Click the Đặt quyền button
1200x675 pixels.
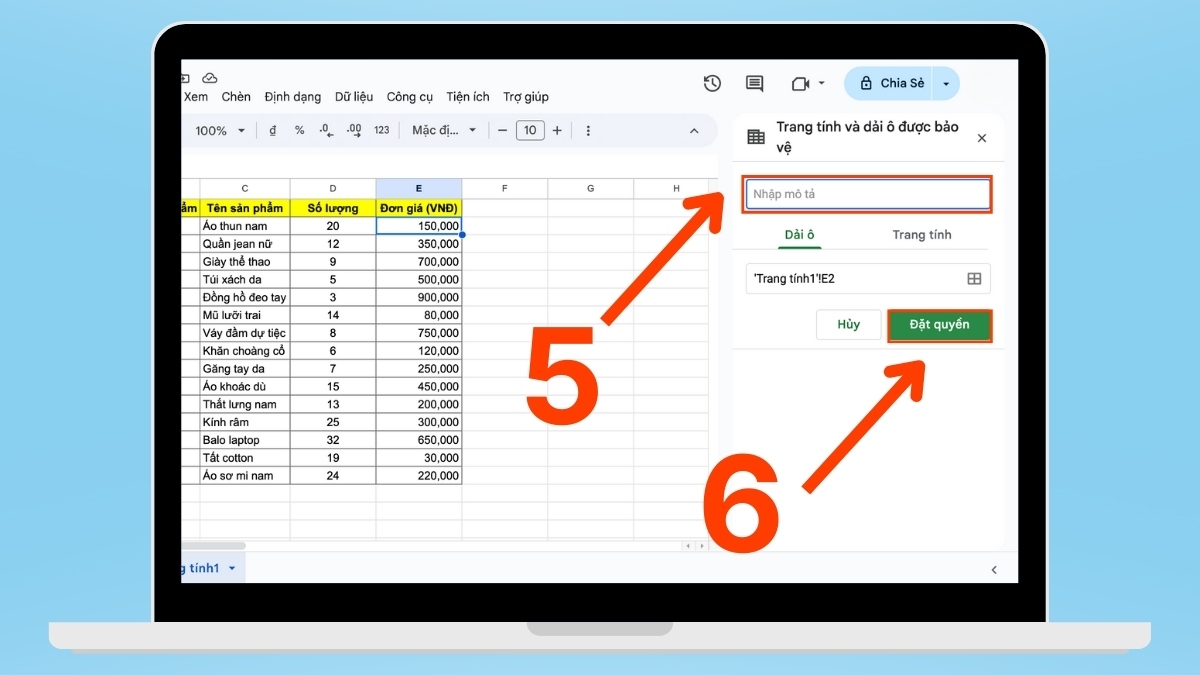(940, 325)
